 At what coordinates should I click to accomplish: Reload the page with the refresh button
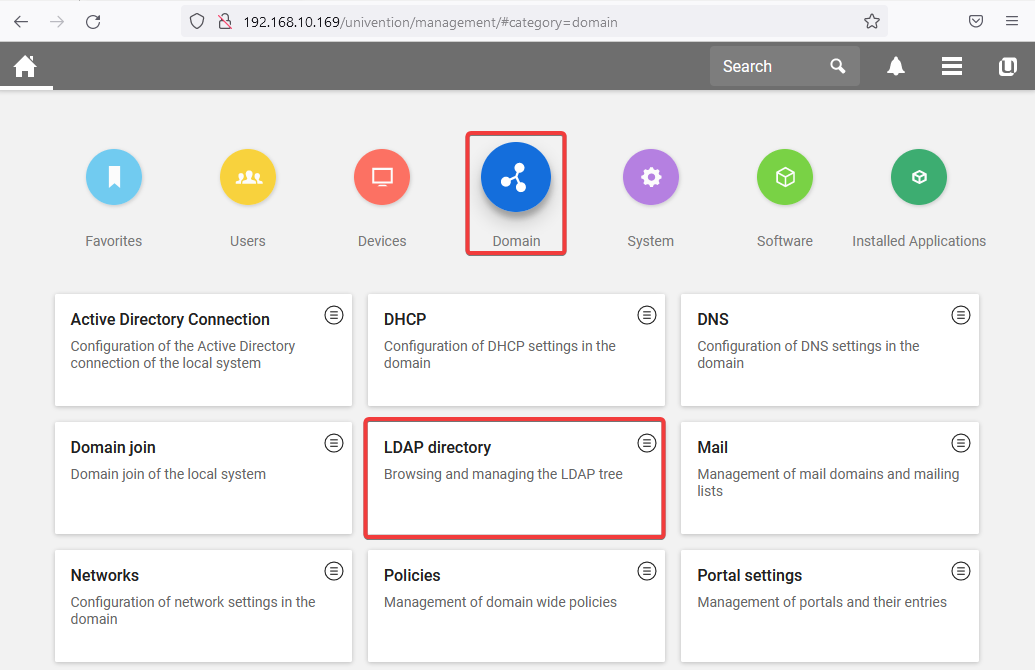pyautogui.click(x=93, y=21)
